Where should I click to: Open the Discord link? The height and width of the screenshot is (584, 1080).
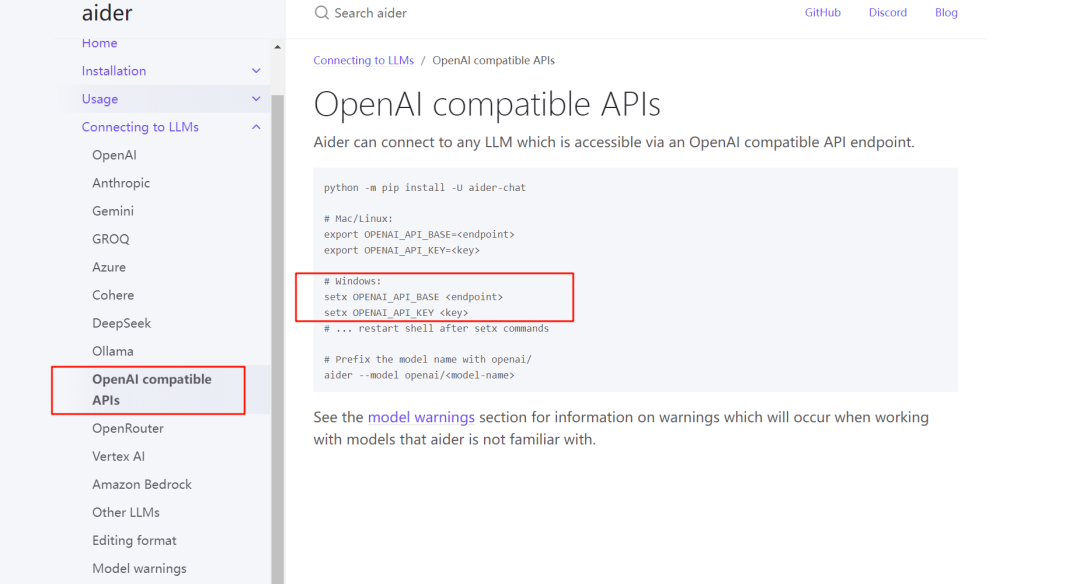(888, 12)
